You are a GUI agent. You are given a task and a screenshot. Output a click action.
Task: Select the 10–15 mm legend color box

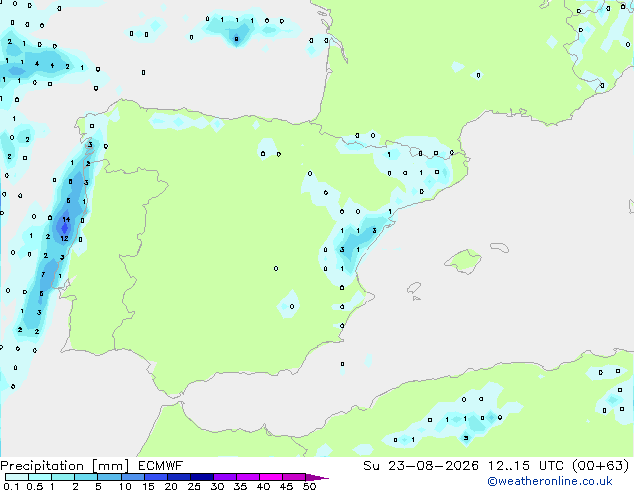(x=133, y=477)
